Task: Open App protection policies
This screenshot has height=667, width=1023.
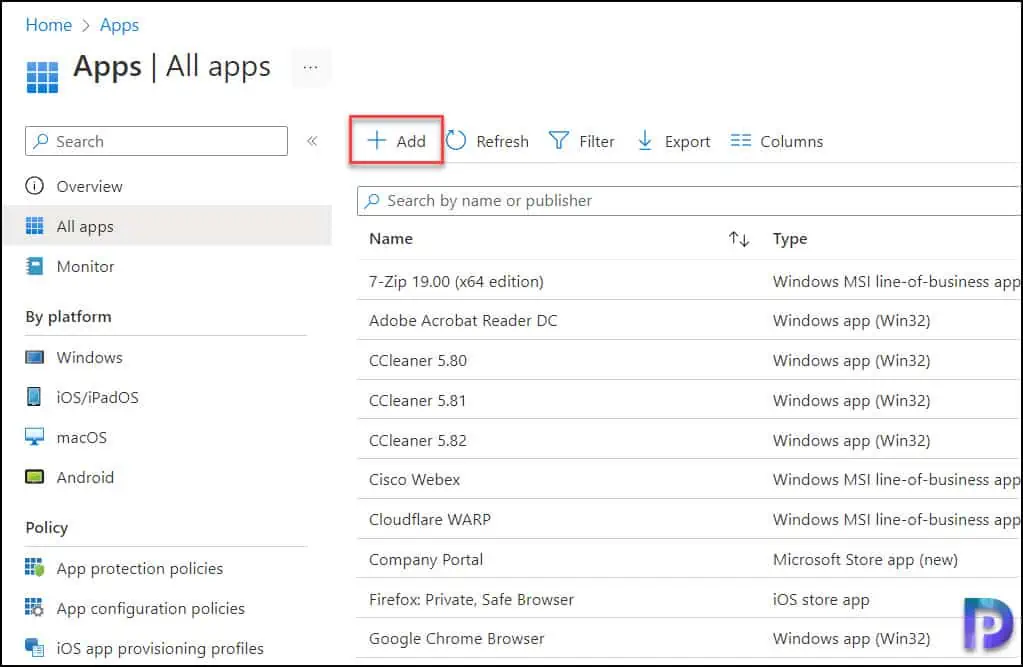Action: point(140,568)
